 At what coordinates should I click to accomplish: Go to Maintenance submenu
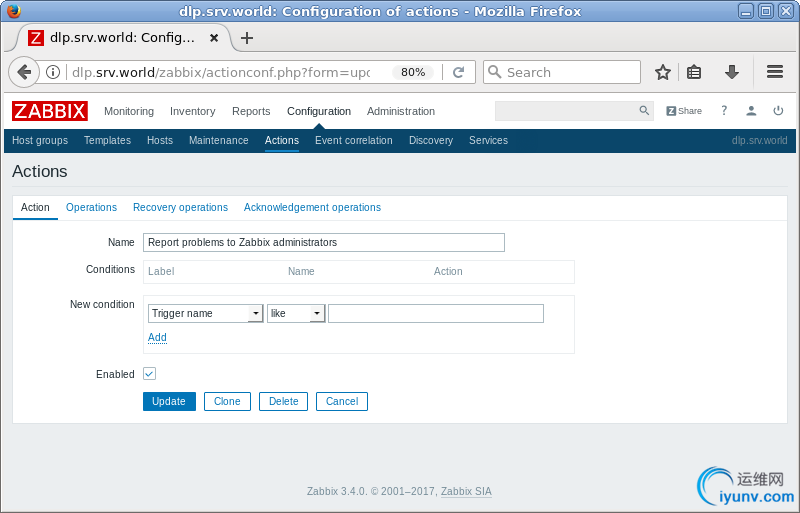coord(218,140)
